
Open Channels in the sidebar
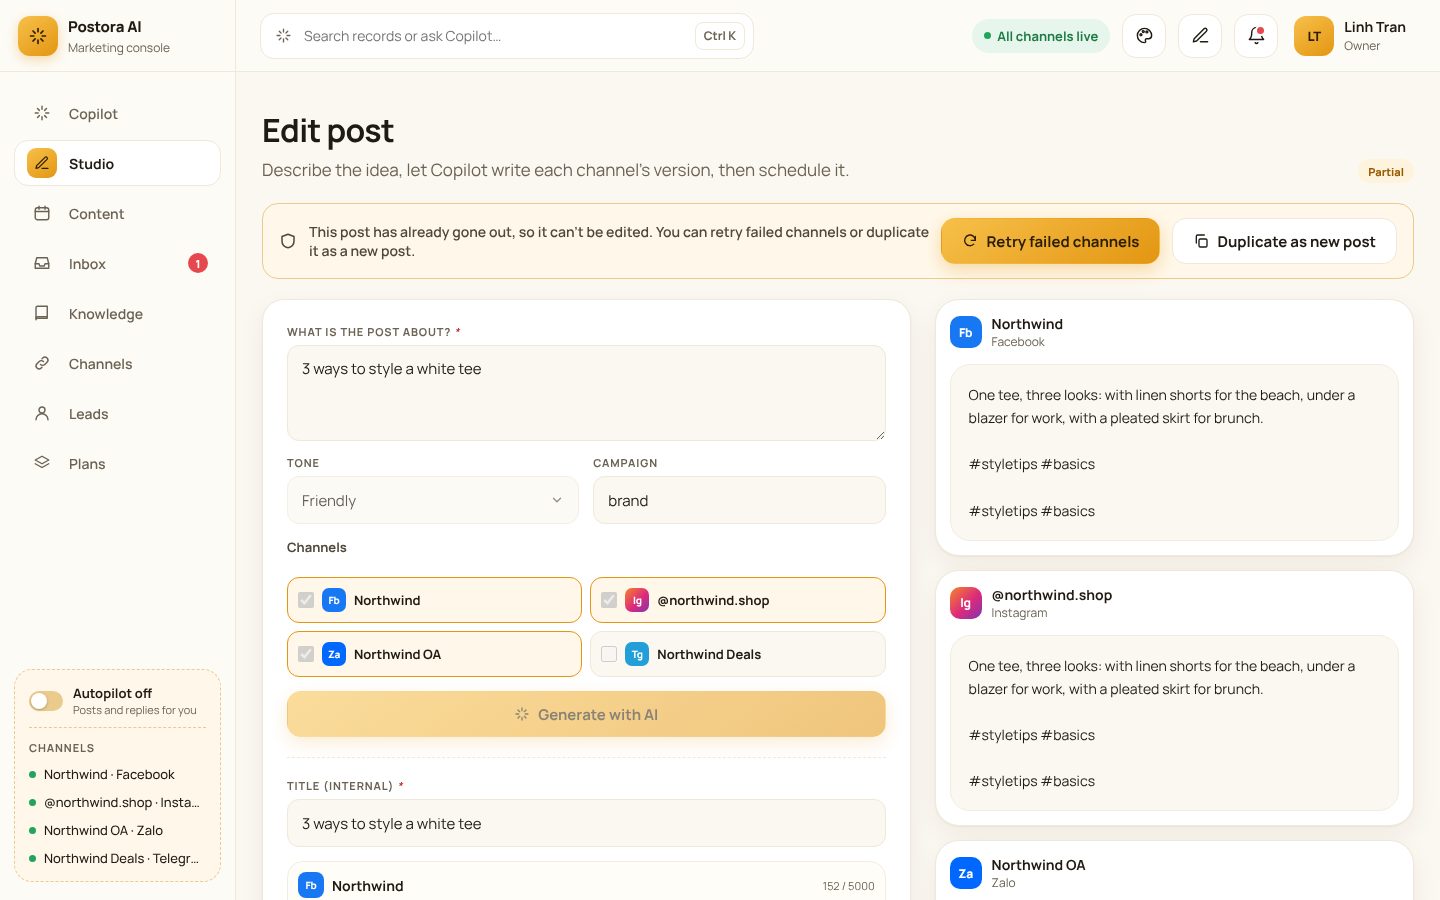tap(117, 364)
